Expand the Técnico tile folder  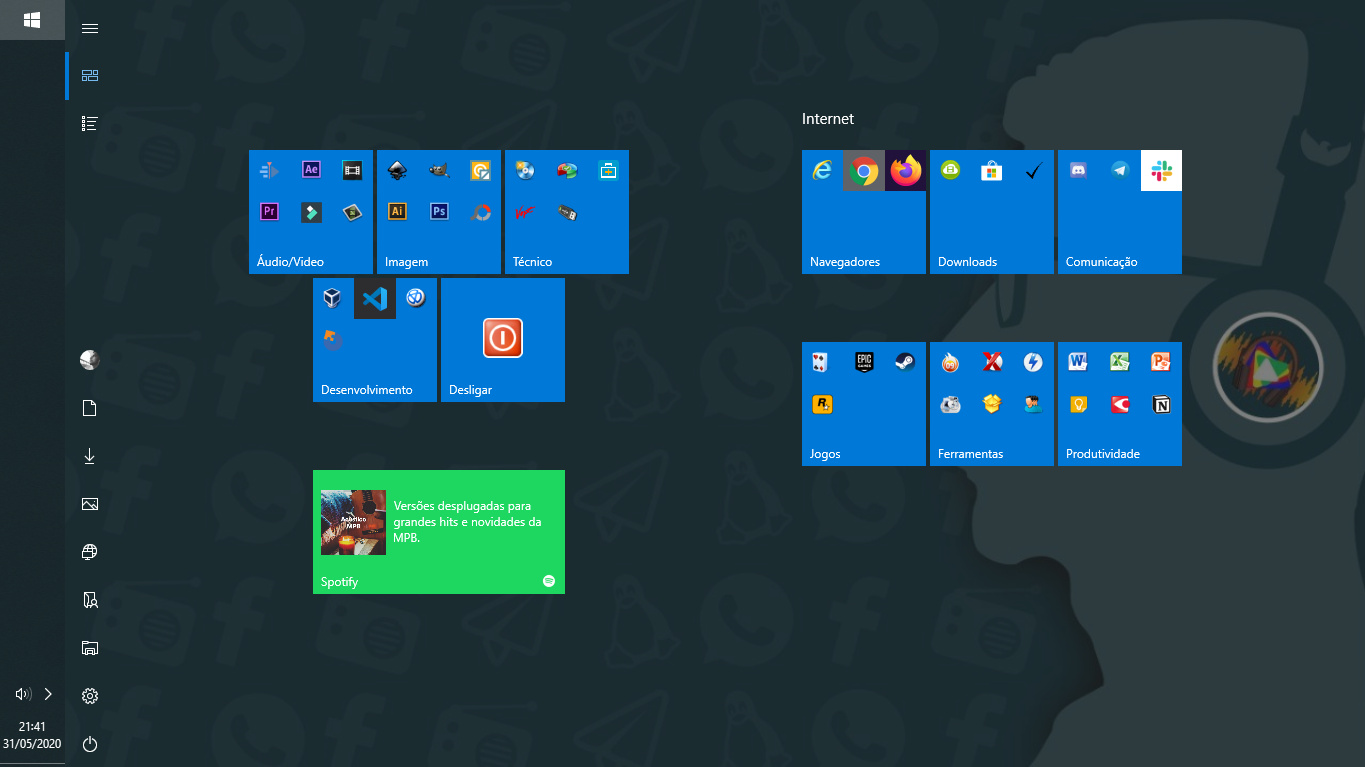coord(567,212)
